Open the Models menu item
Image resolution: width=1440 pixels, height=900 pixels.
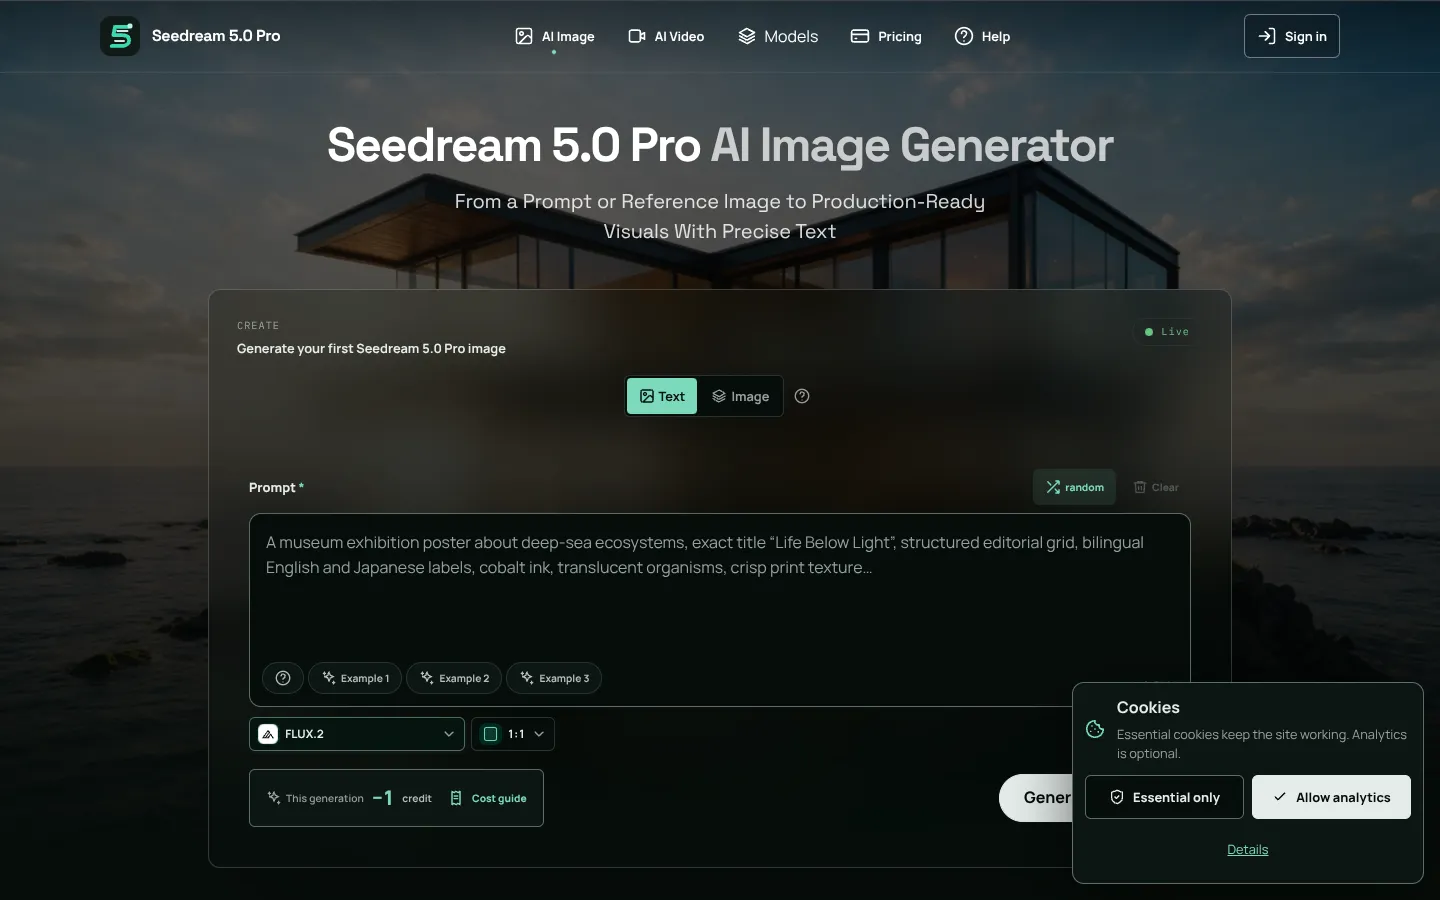778,36
